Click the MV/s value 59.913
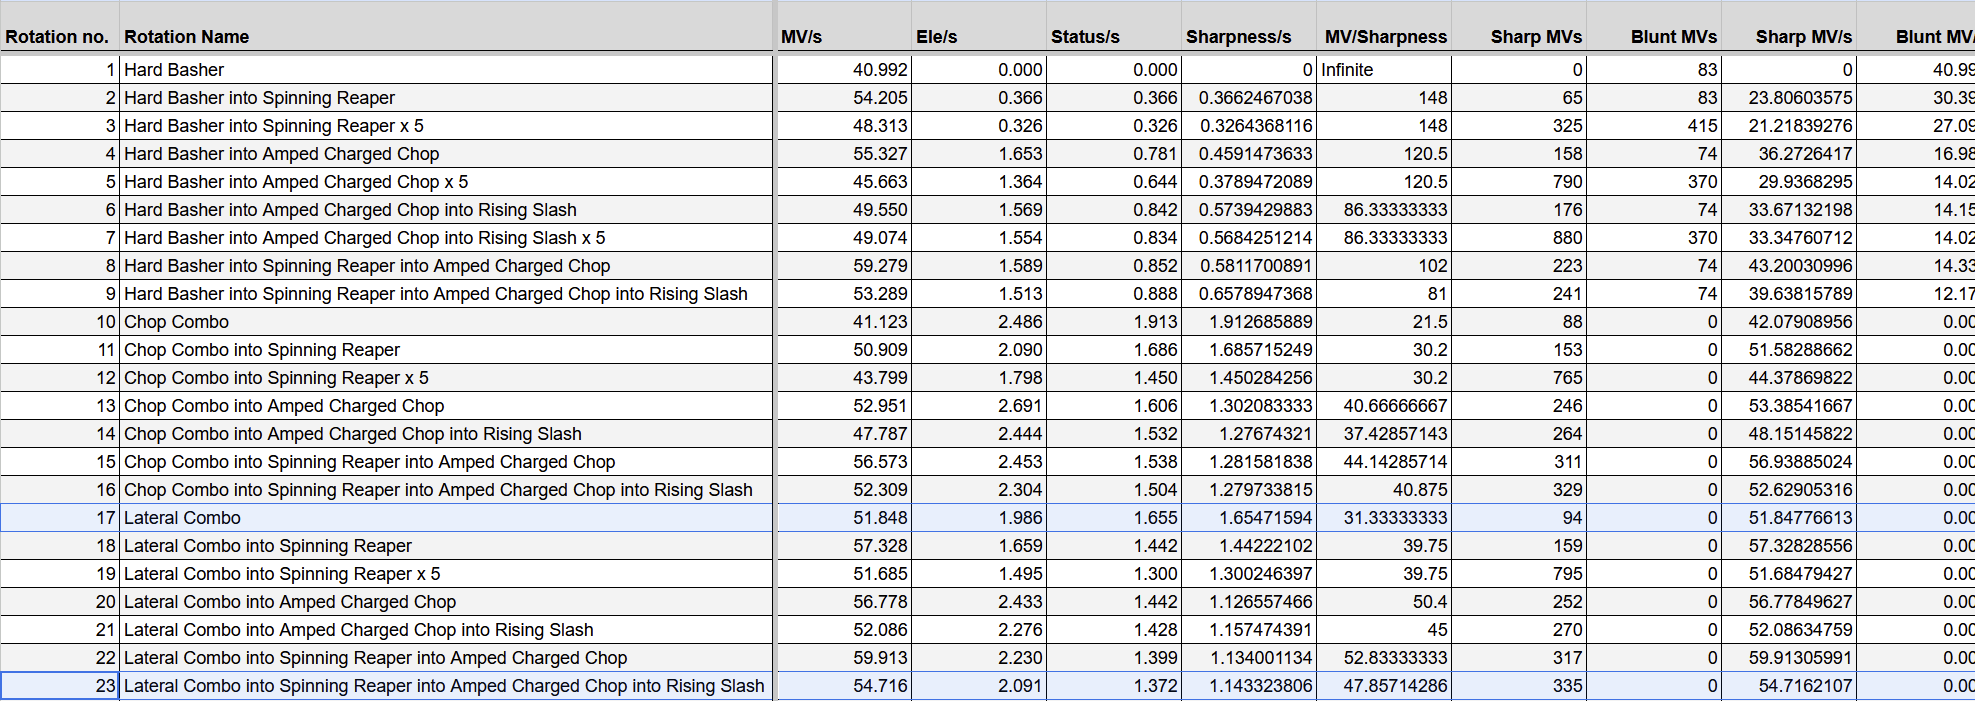The width and height of the screenshot is (1975, 701). [x=844, y=658]
